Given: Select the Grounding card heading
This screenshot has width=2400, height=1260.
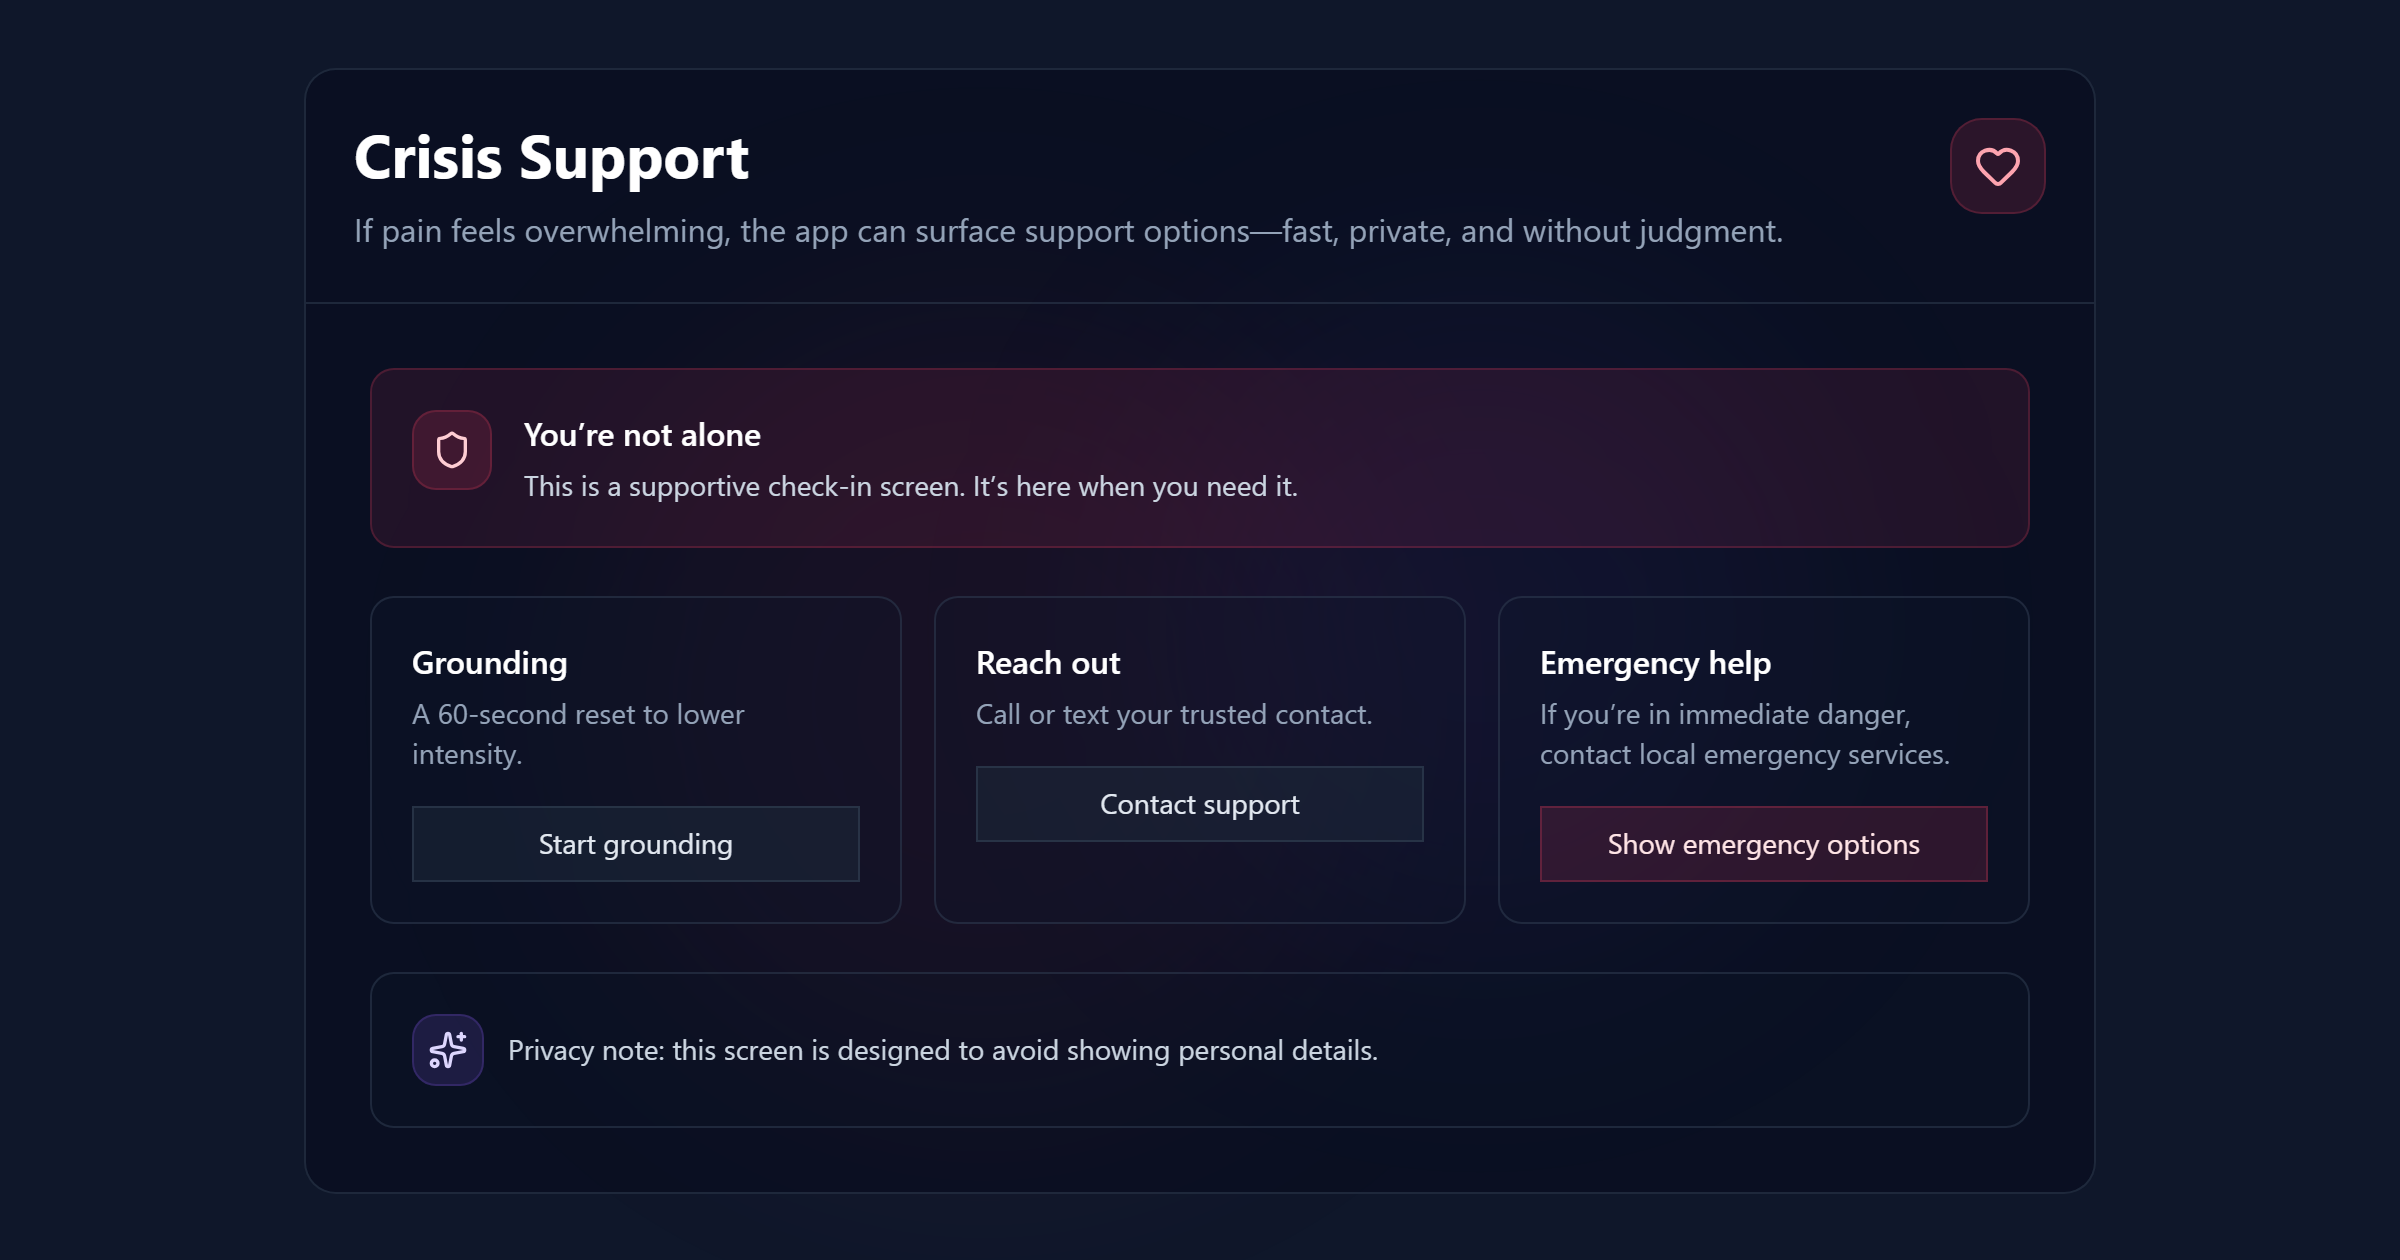Looking at the screenshot, I should (489, 663).
